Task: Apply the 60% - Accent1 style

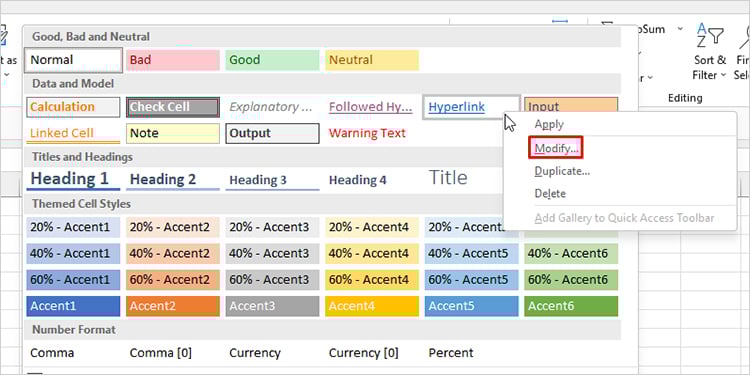Action: (73, 280)
